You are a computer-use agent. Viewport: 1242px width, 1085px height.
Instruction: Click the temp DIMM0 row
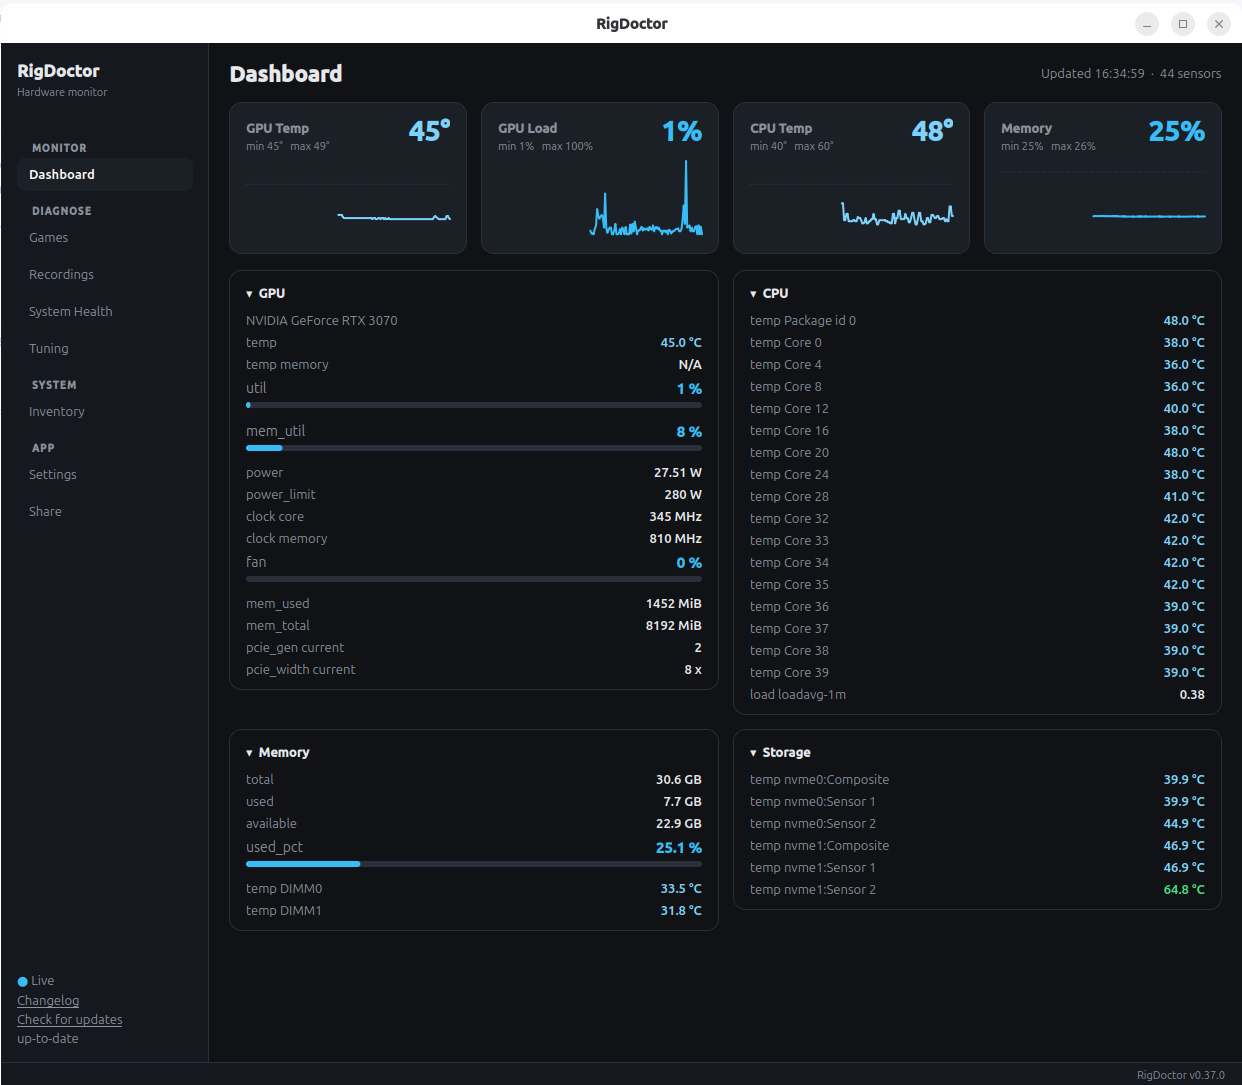point(474,889)
